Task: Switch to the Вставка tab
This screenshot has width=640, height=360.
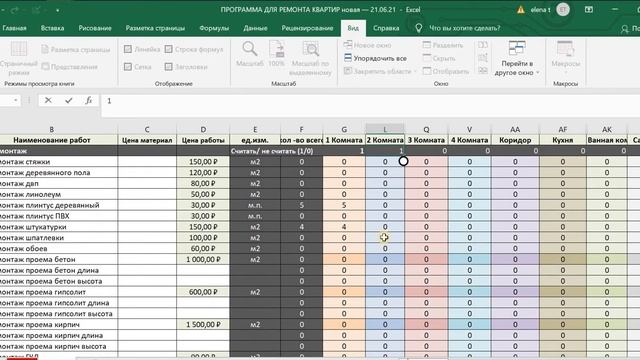Action: click(52, 28)
